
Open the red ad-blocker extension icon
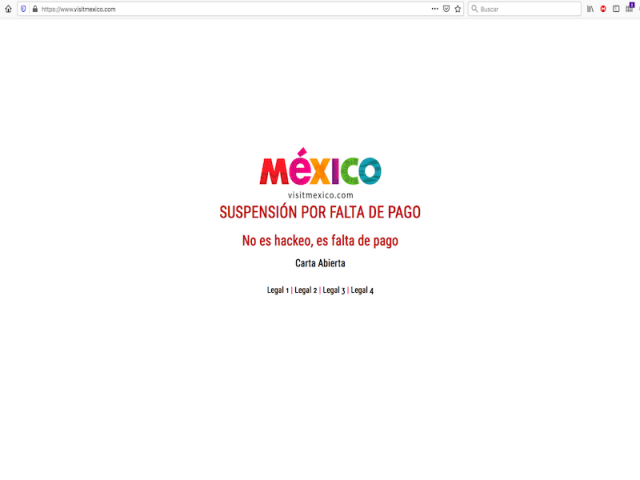tap(603, 9)
